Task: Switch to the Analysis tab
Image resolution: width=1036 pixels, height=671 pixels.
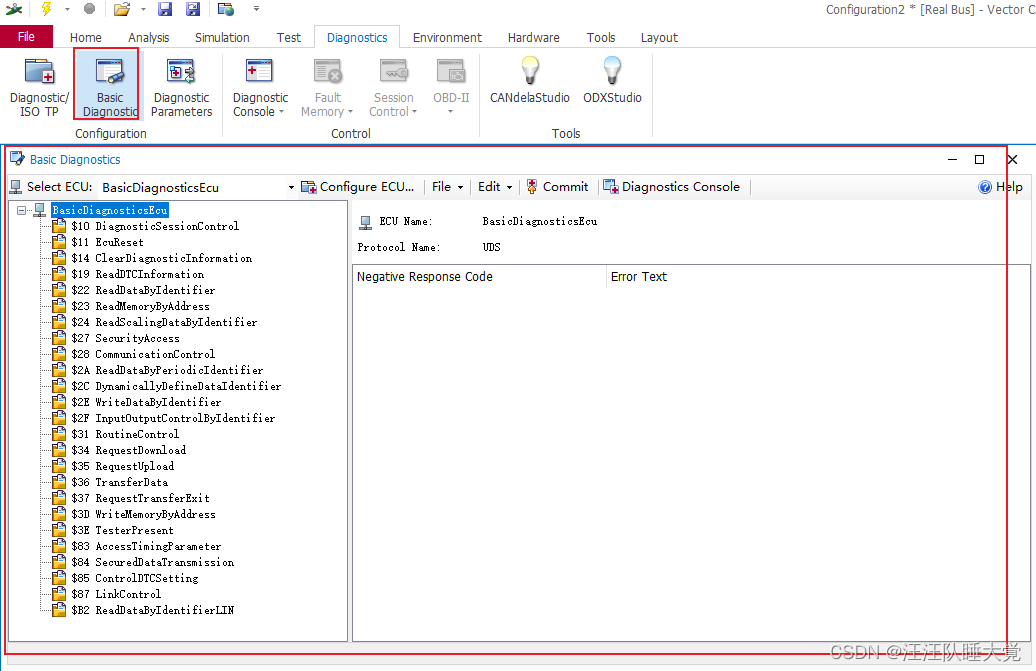Action: pos(149,38)
